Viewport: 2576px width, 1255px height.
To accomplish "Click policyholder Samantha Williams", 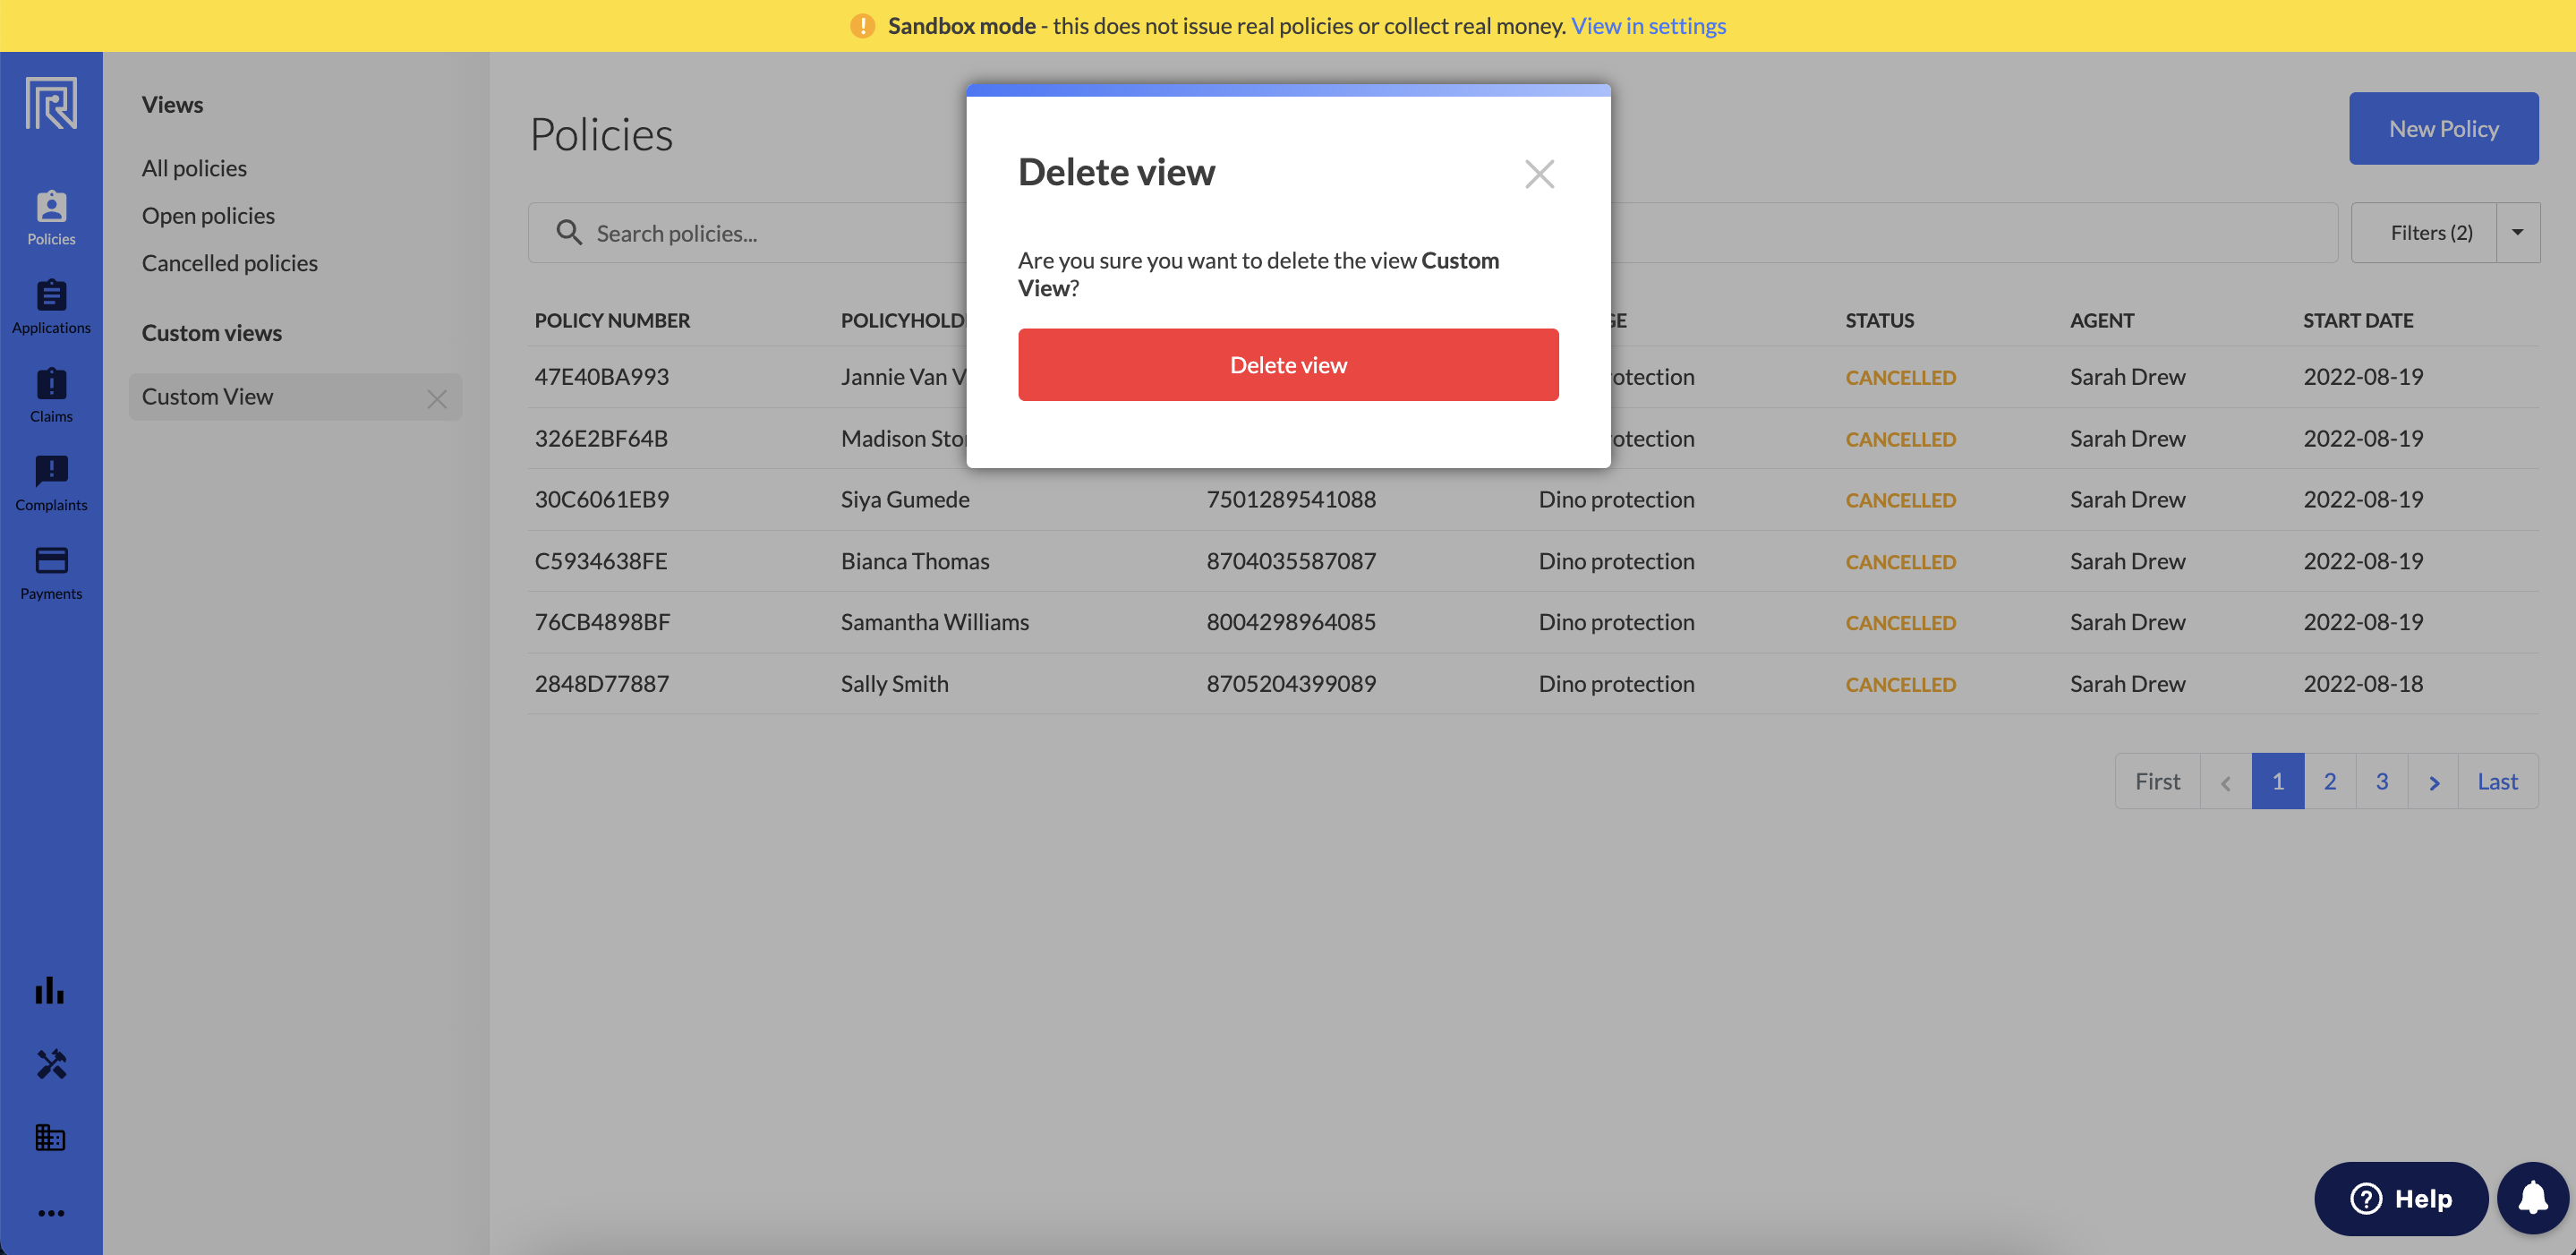I will [935, 621].
